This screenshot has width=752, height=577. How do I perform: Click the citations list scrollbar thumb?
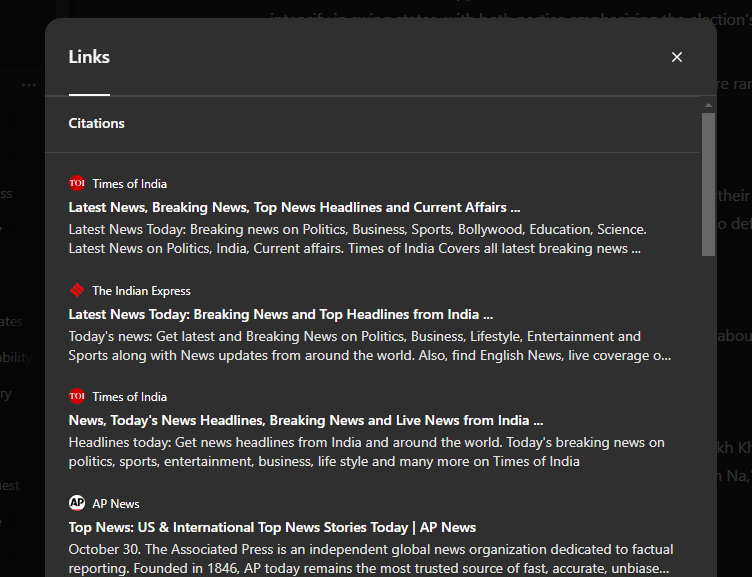pos(708,183)
